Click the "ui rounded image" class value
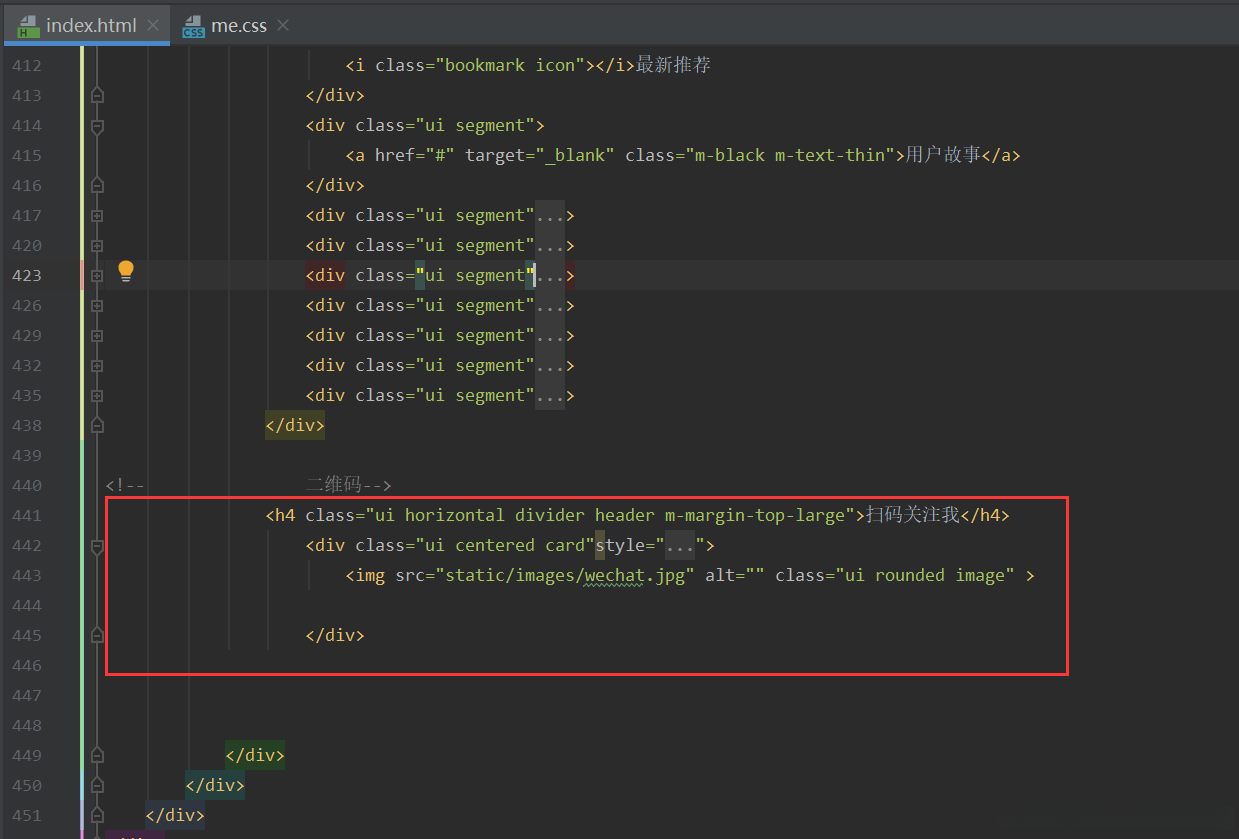 (x=925, y=575)
